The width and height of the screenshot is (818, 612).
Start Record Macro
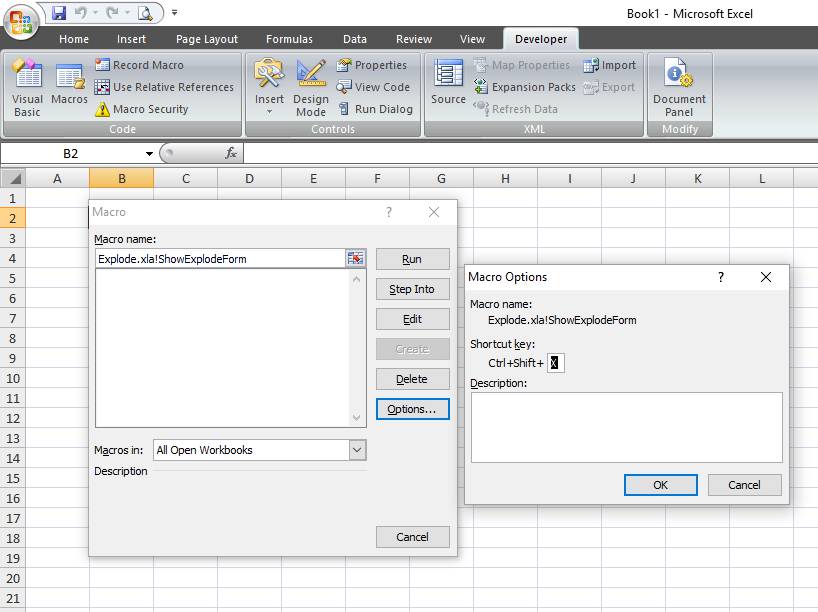(139, 65)
